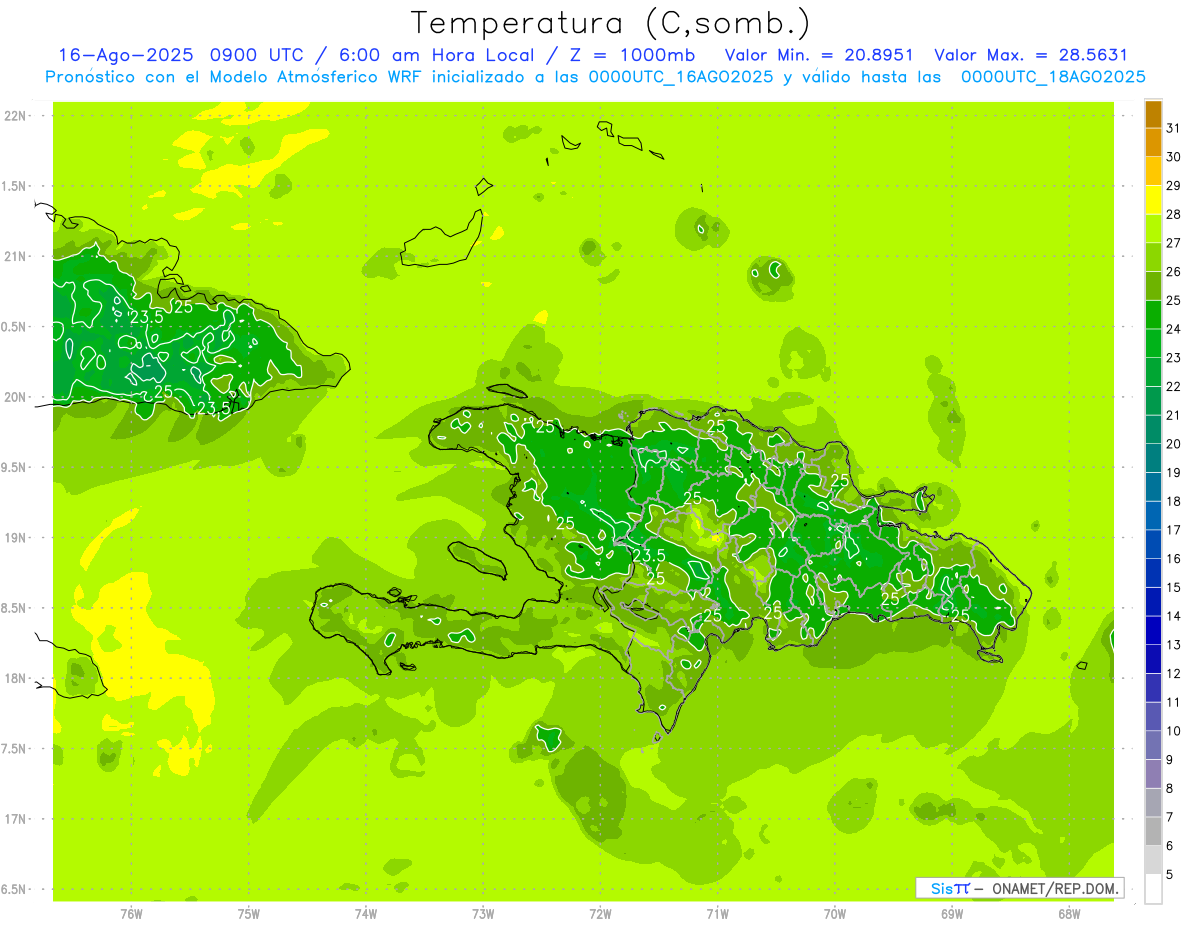
Task: Click the '0900 UTC' time label
Action: click(x=257, y=55)
